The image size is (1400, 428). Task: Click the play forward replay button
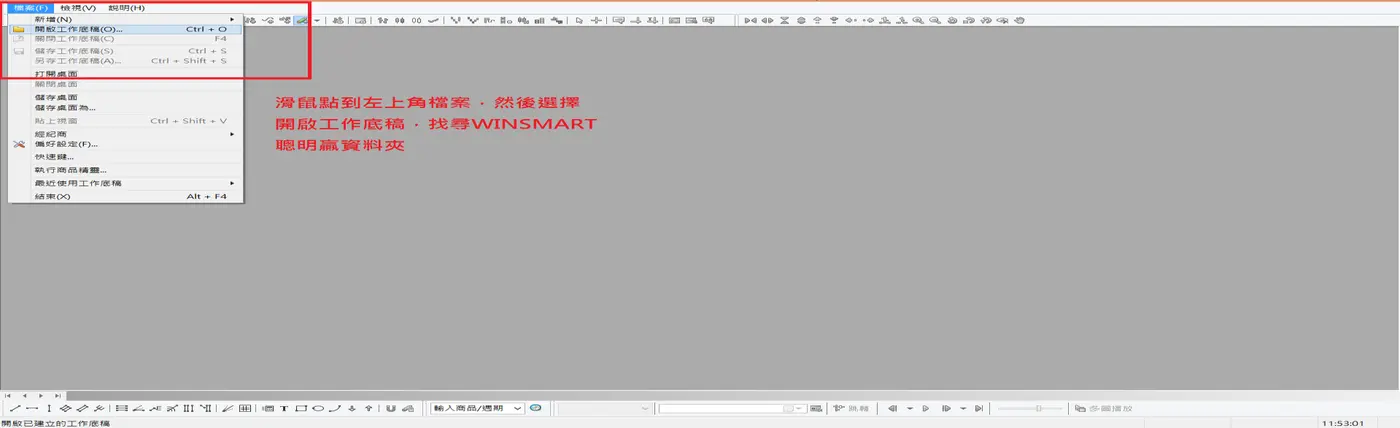[x=925, y=408]
